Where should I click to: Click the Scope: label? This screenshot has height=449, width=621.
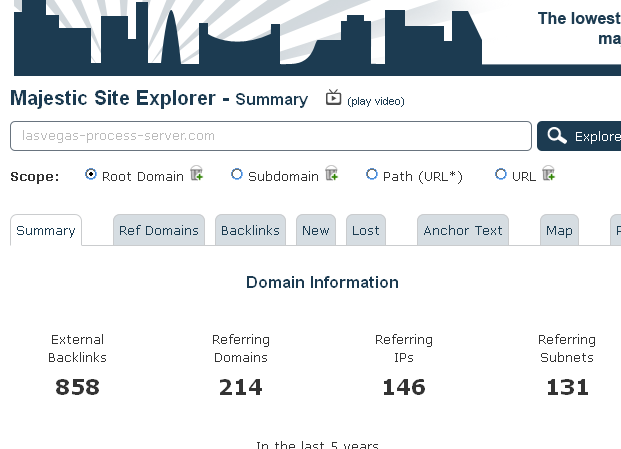tap(35, 176)
